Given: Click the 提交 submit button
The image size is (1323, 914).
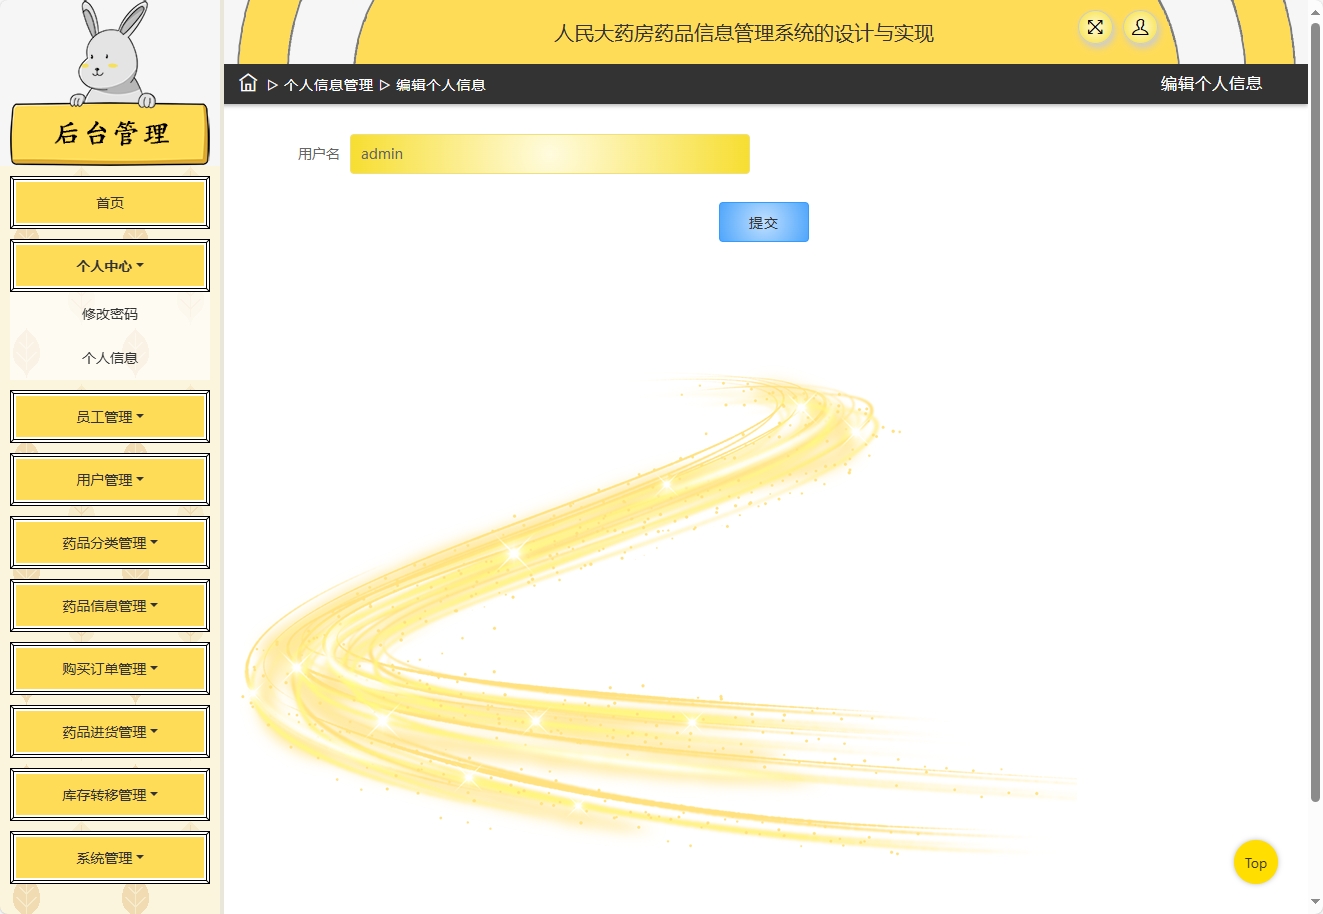Looking at the screenshot, I should (x=764, y=222).
